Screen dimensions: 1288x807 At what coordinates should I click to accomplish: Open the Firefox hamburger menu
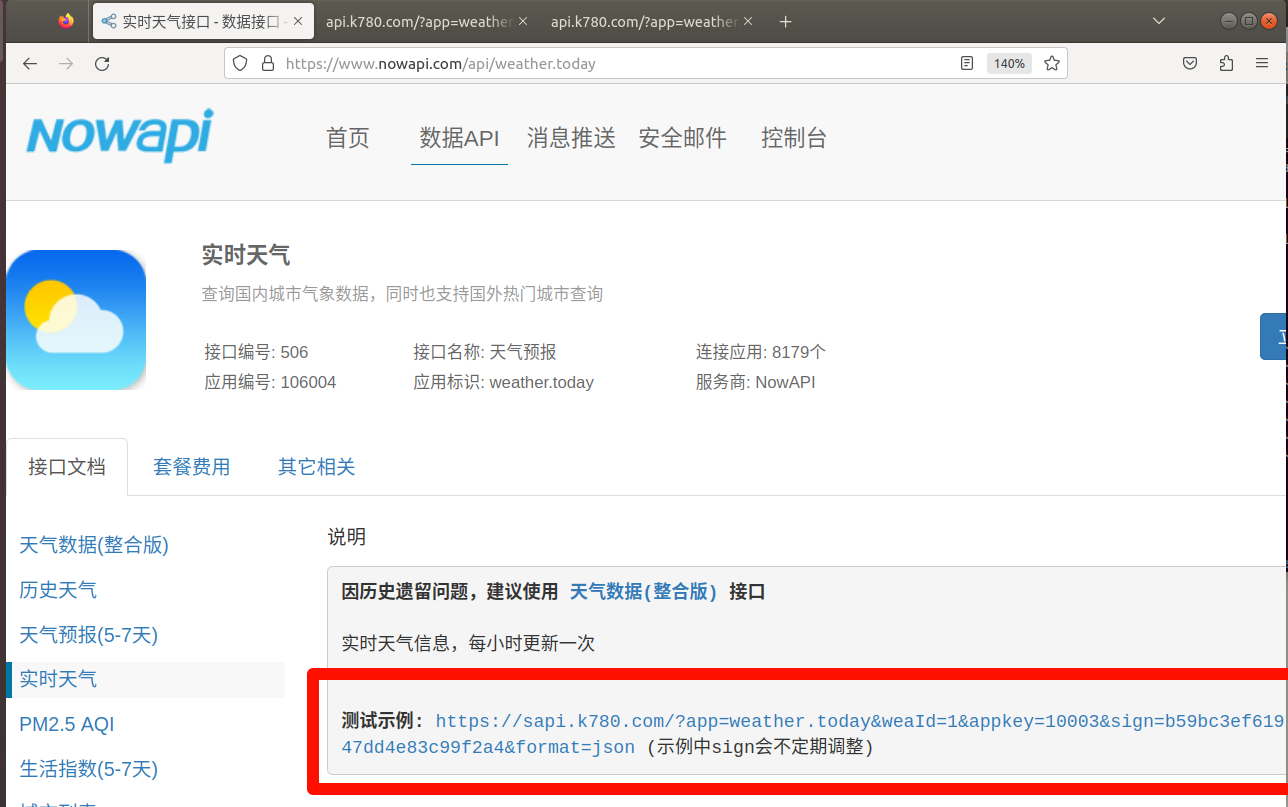coord(1262,64)
